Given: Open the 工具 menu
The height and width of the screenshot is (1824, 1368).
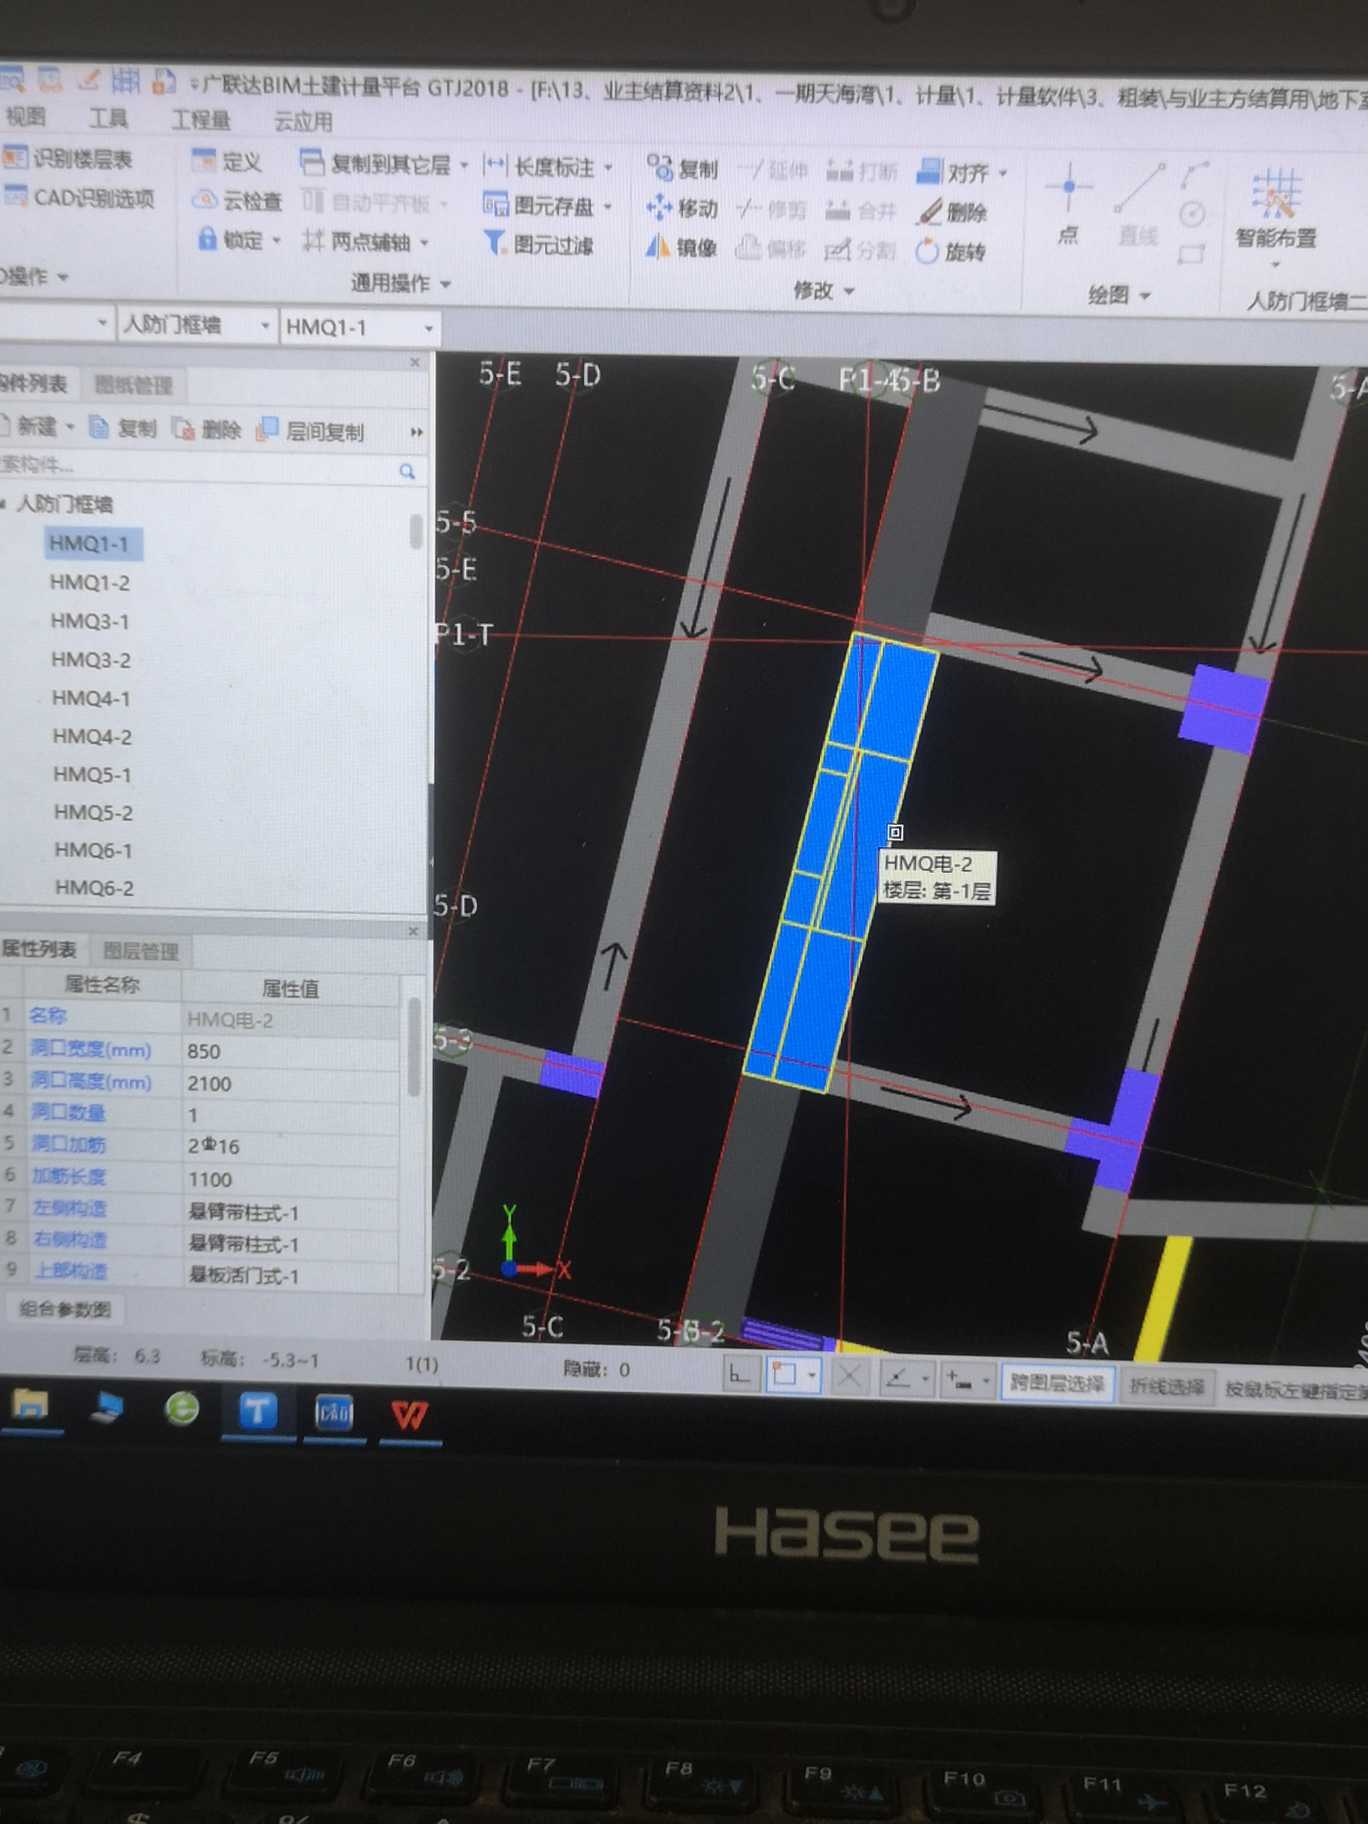Looking at the screenshot, I should point(108,119).
